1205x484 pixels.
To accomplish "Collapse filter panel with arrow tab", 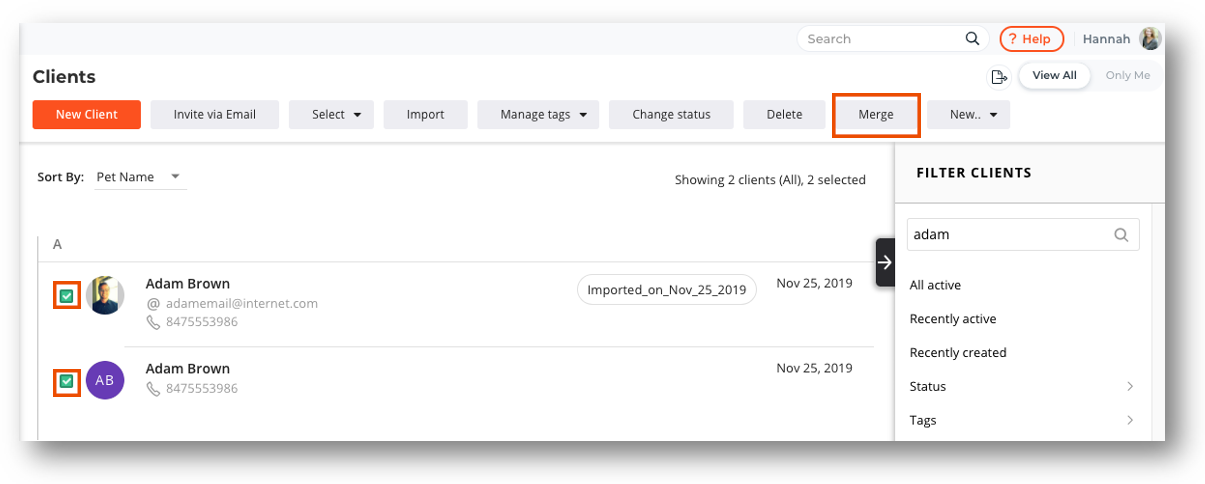I will (885, 263).
